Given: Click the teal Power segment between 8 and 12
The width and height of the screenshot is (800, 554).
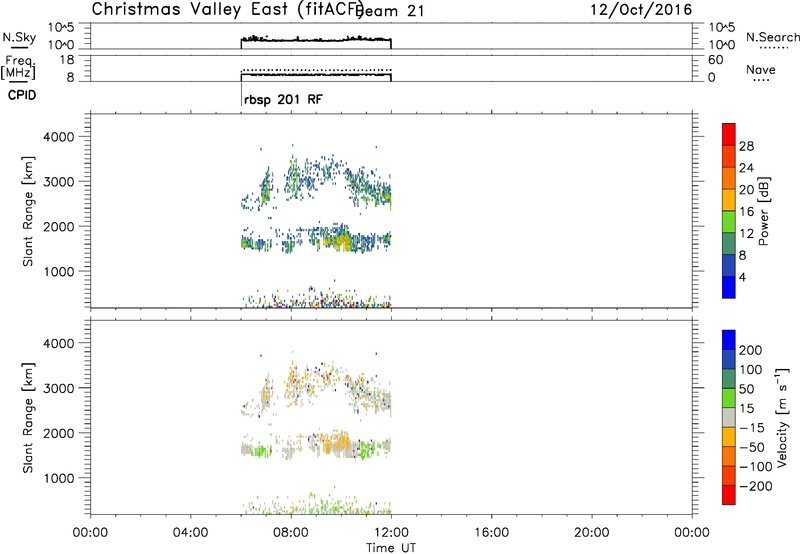Looking at the screenshot, I should click(x=729, y=243).
